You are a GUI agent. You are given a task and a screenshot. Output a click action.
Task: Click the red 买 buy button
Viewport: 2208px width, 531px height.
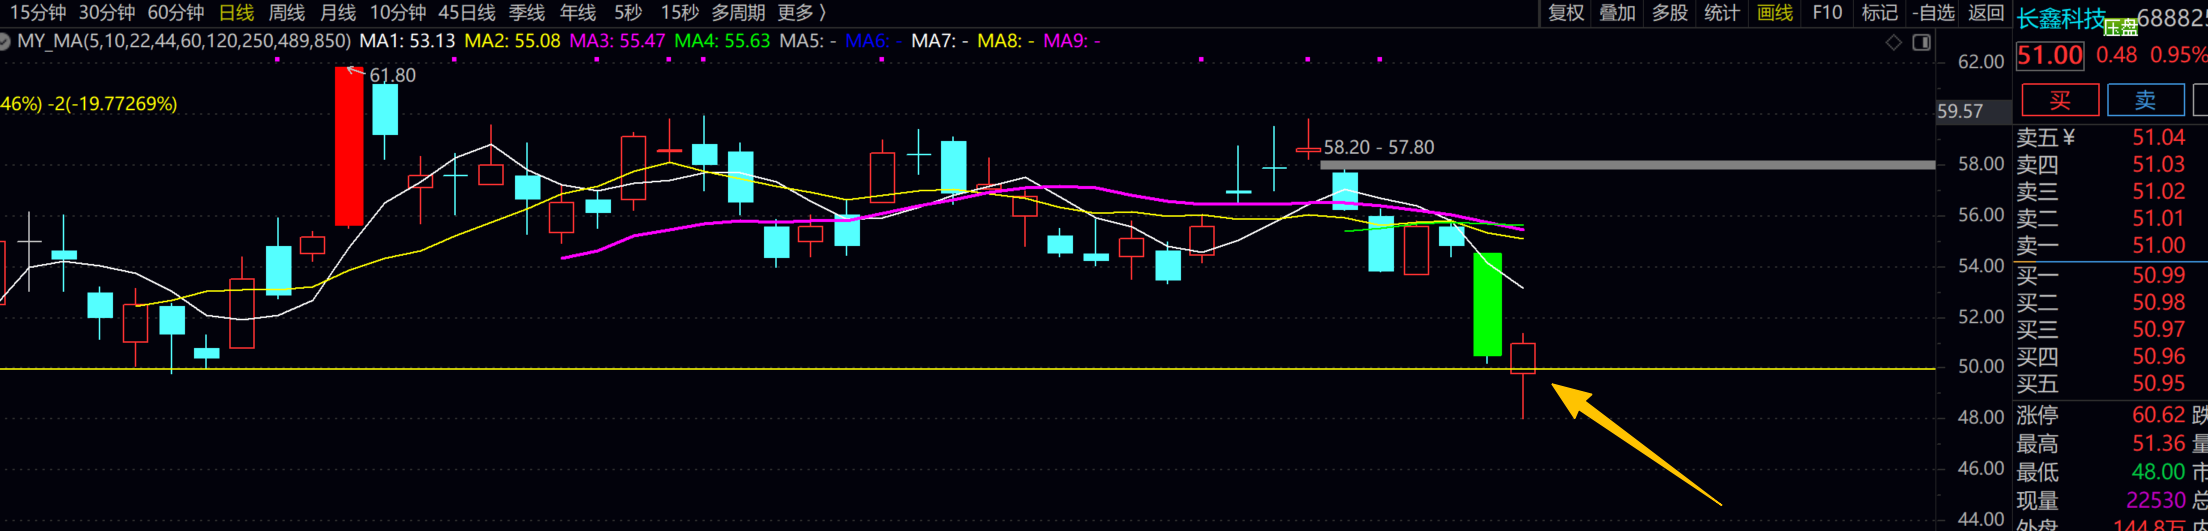2060,100
